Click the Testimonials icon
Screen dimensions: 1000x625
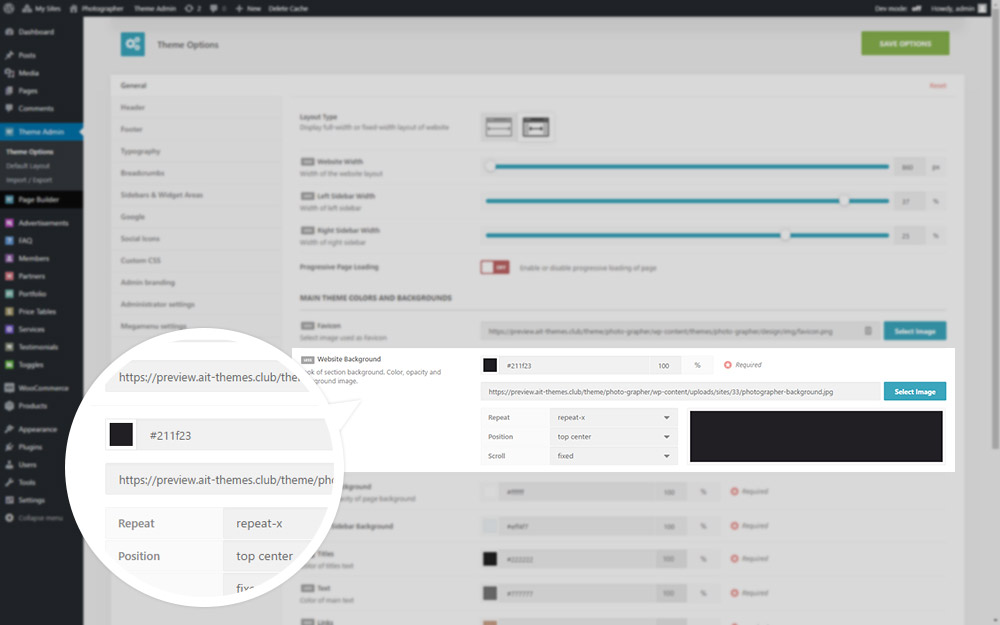tap(9, 347)
